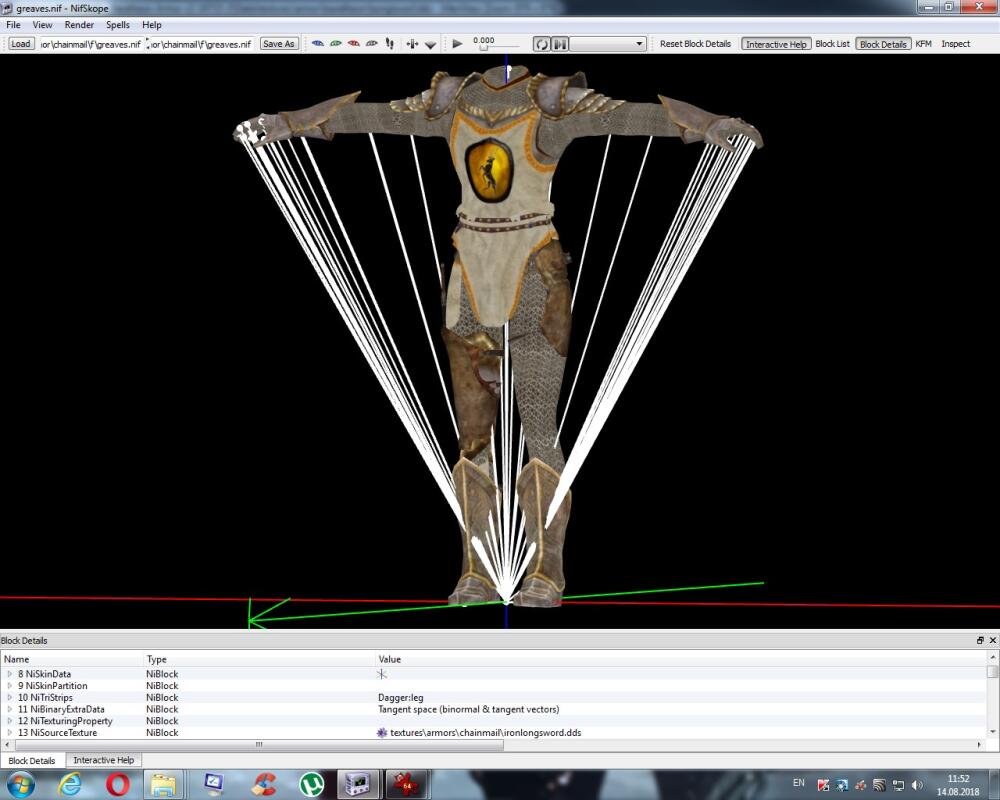Screen dimensions: 1000x800
Task: Click the arrows between the path fields
Action: click(147, 44)
